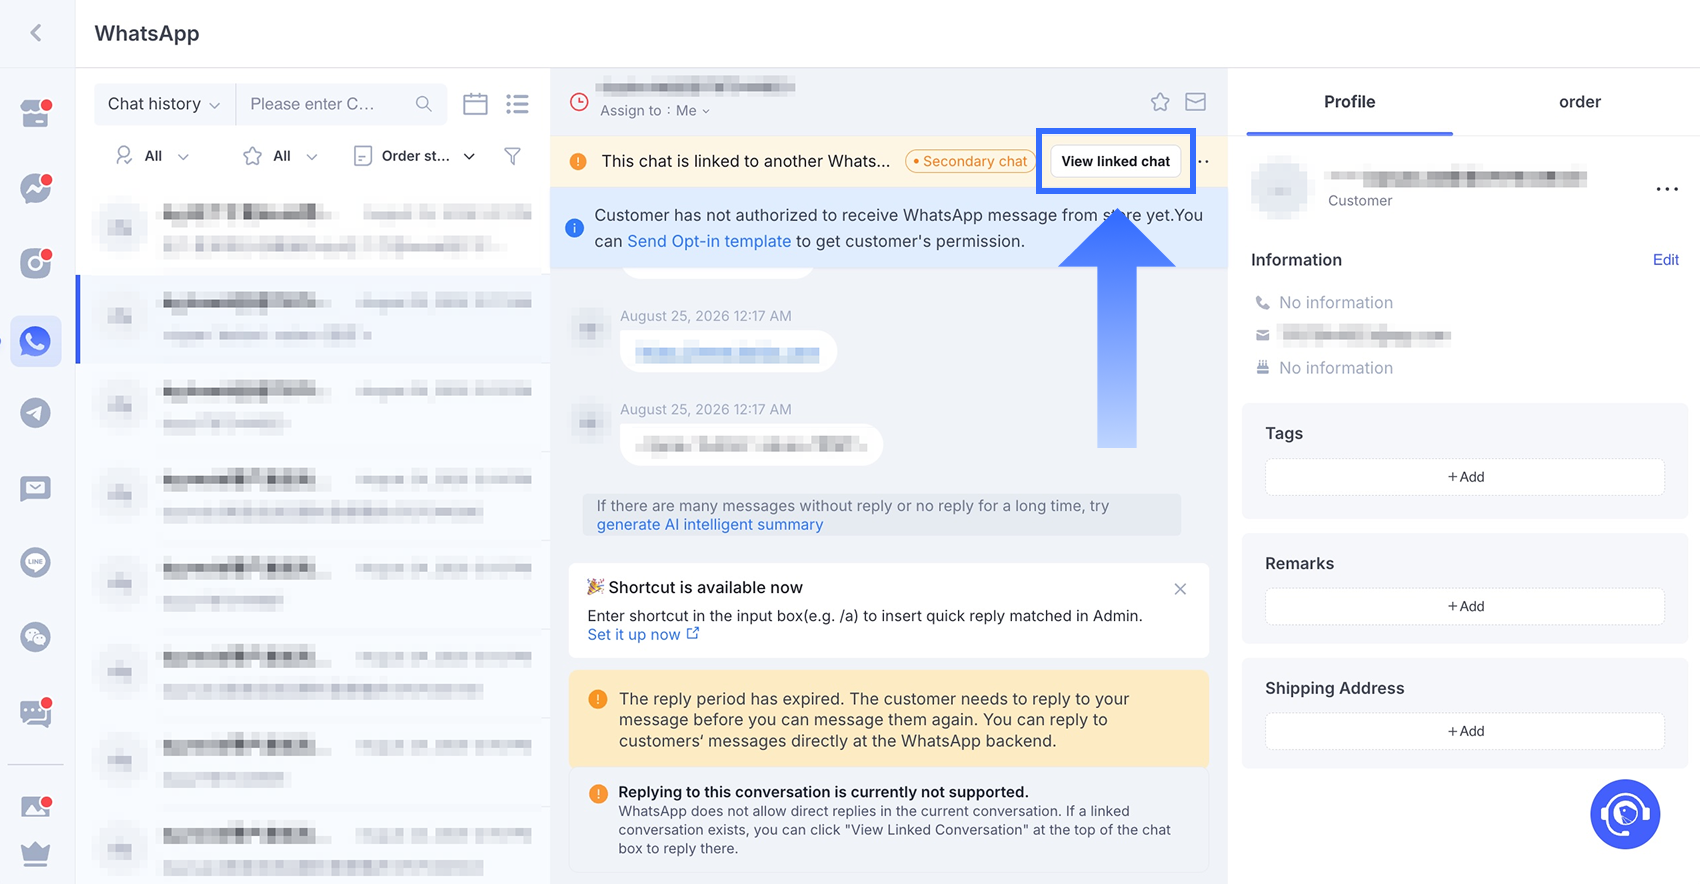Switch to the order tab
This screenshot has height=884, width=1700.
[x=1579, y=102]
